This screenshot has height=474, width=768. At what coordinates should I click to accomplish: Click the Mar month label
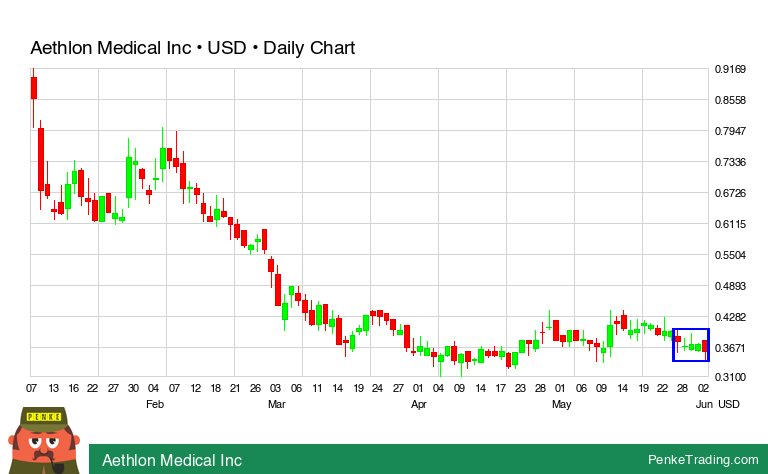(277, 404)
